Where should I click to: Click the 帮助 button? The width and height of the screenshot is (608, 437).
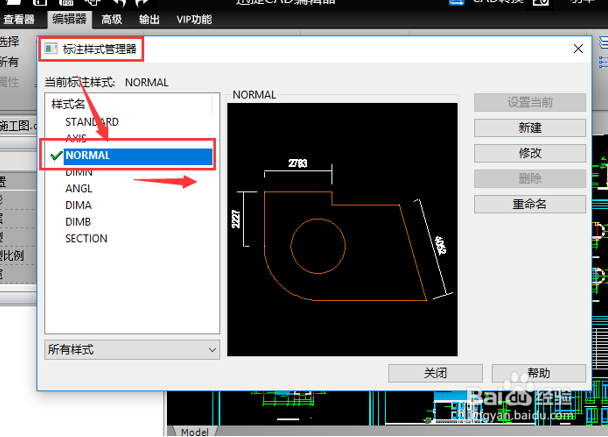(539, 373)
